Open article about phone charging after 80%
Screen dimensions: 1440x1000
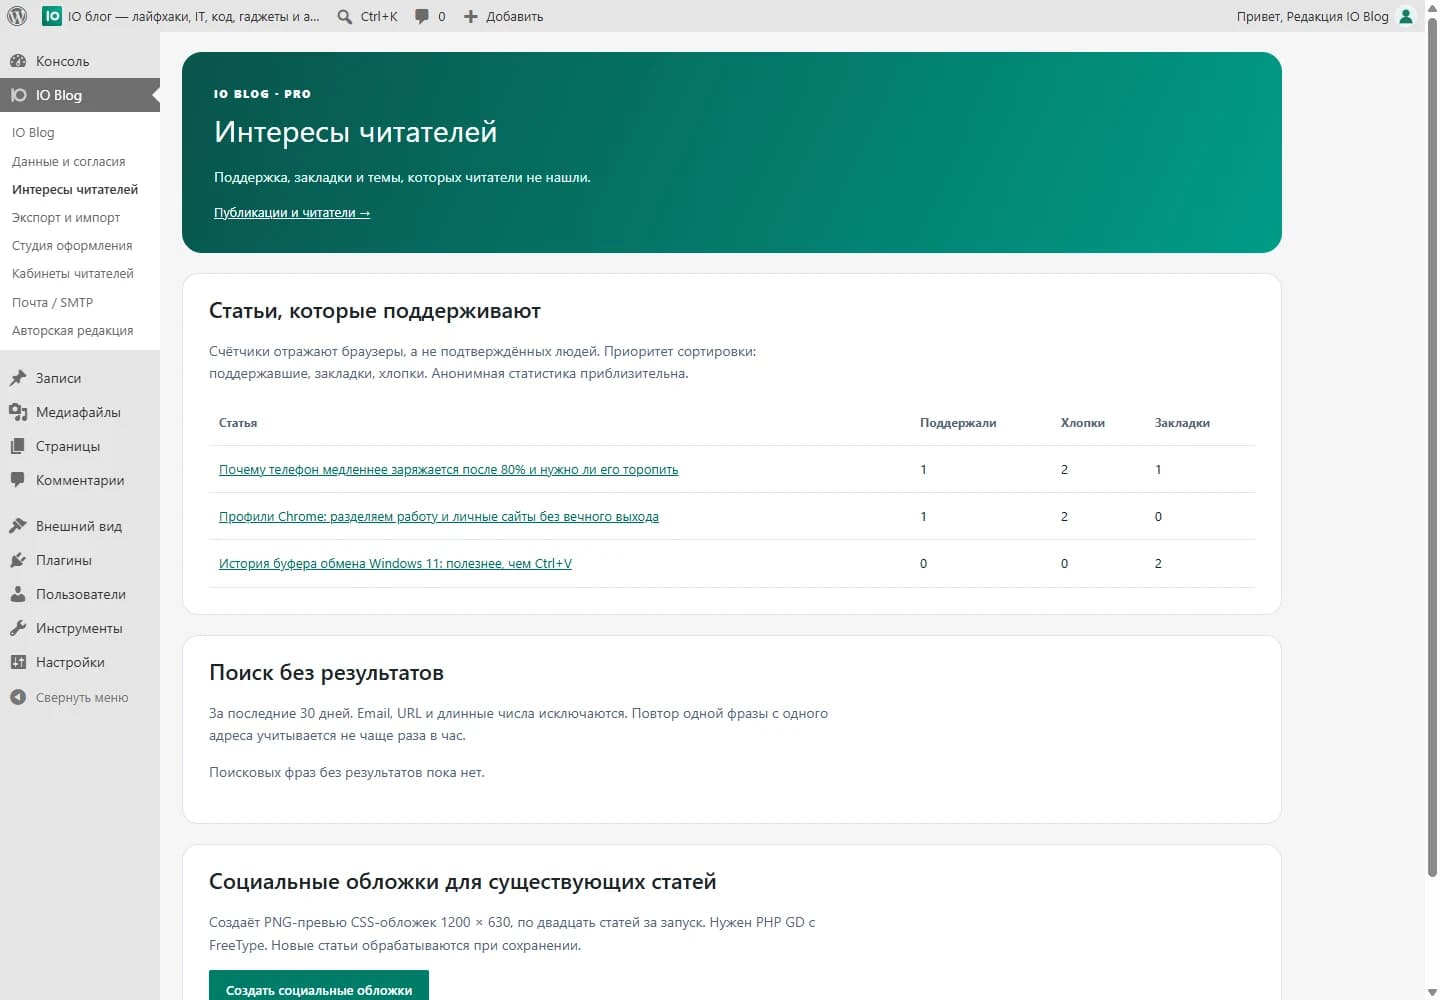[x=449, y=469]
